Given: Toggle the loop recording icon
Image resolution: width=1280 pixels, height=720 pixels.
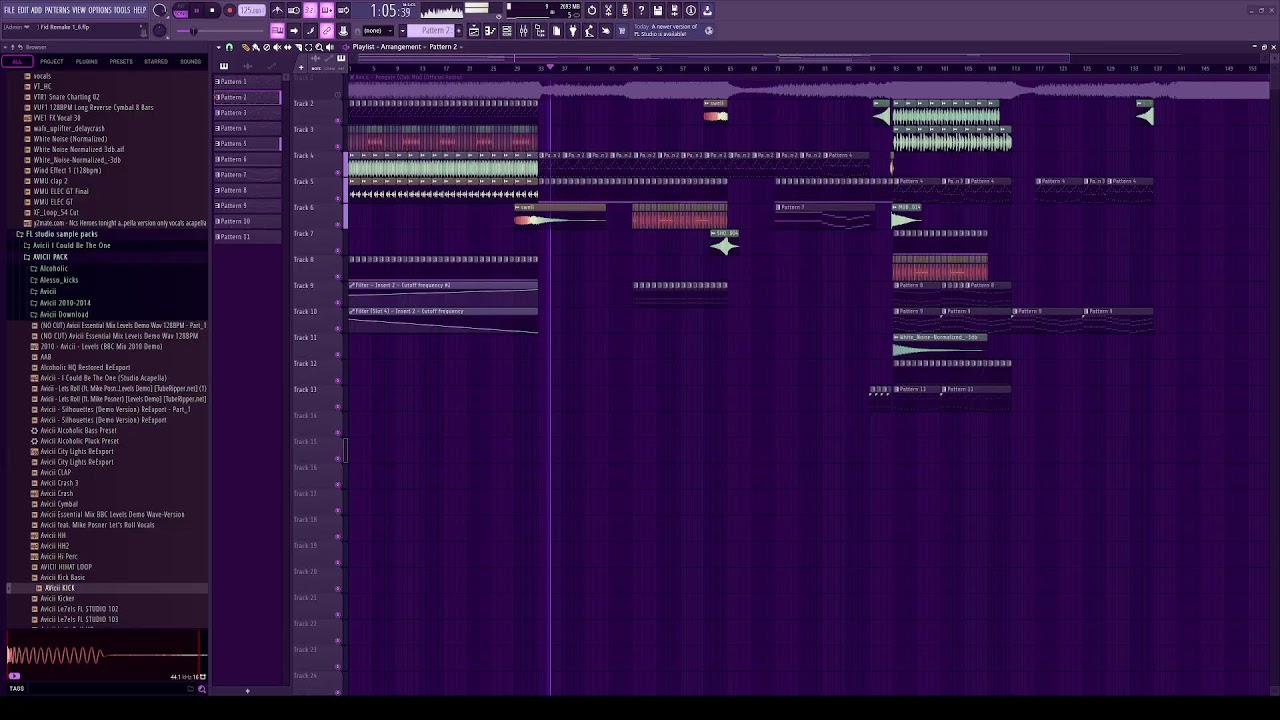Looking at the screenshot, I should coord(343,10).
